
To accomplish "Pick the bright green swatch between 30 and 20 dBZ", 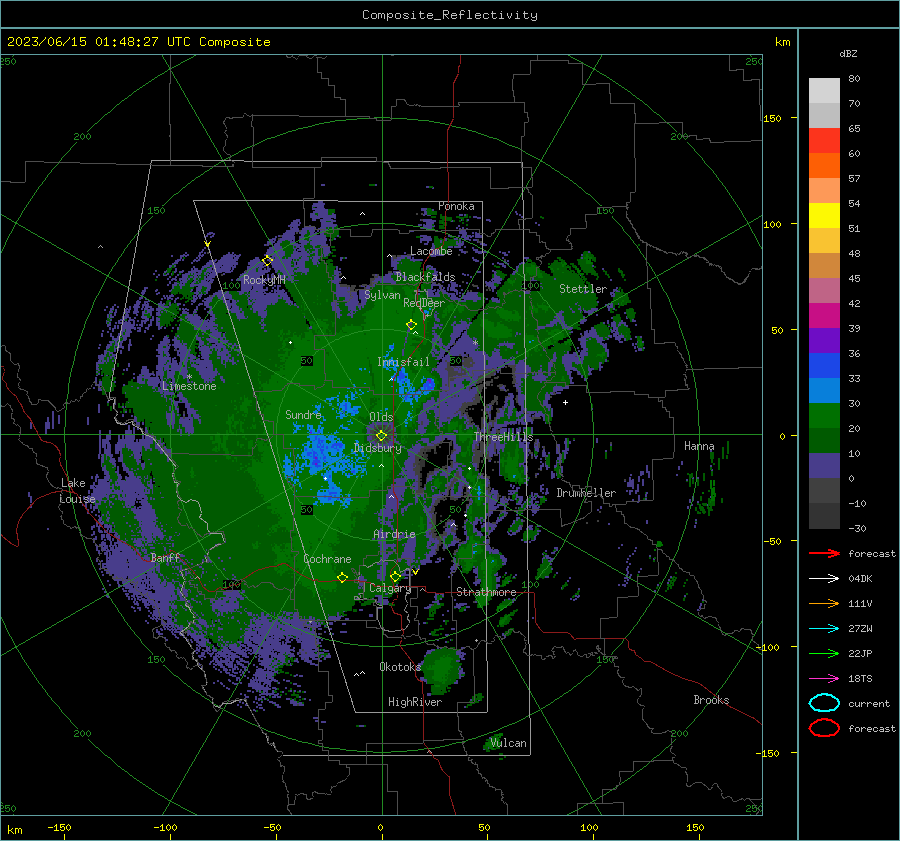I will tap(824, 416).
